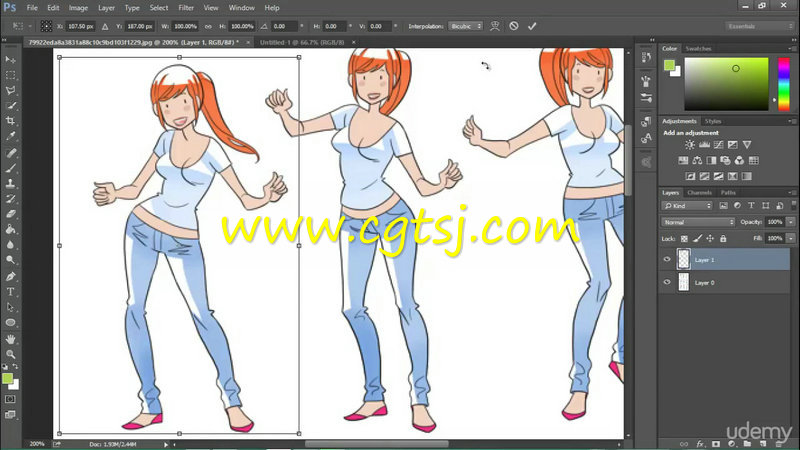This screenshot has width=800, height=450.
Task: Open the Normal blend mode dropdown
Action: coord(698,222)
